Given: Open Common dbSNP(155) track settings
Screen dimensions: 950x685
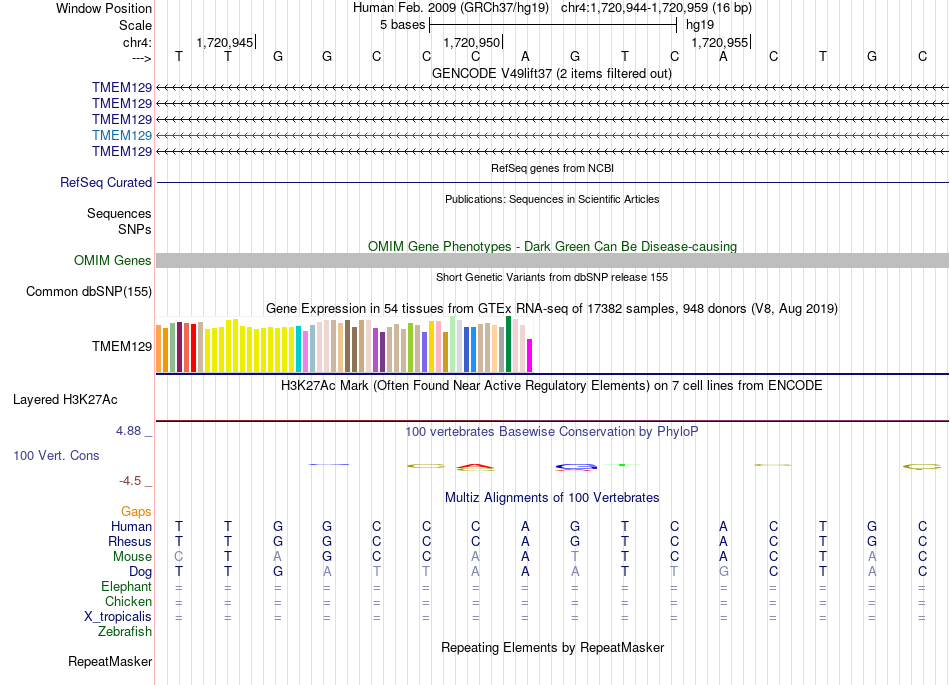Looking at the screenshot, I should coord(89,291).
